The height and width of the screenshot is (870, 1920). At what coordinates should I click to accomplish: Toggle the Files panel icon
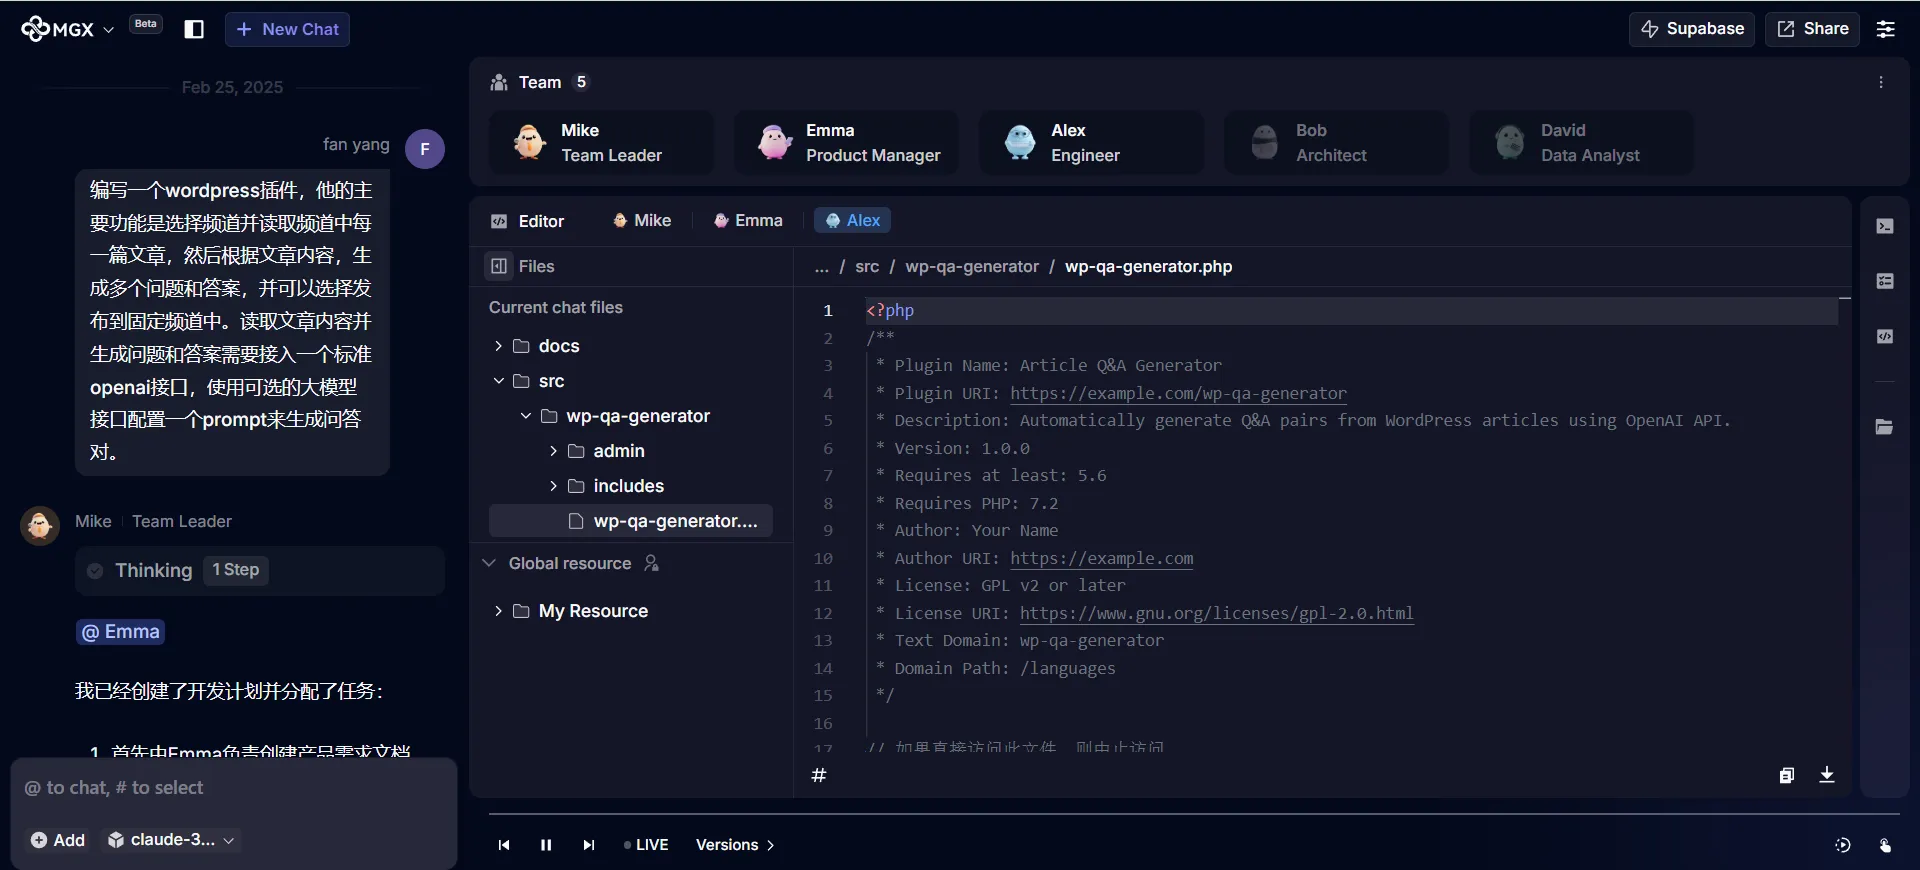coord(498,266)
